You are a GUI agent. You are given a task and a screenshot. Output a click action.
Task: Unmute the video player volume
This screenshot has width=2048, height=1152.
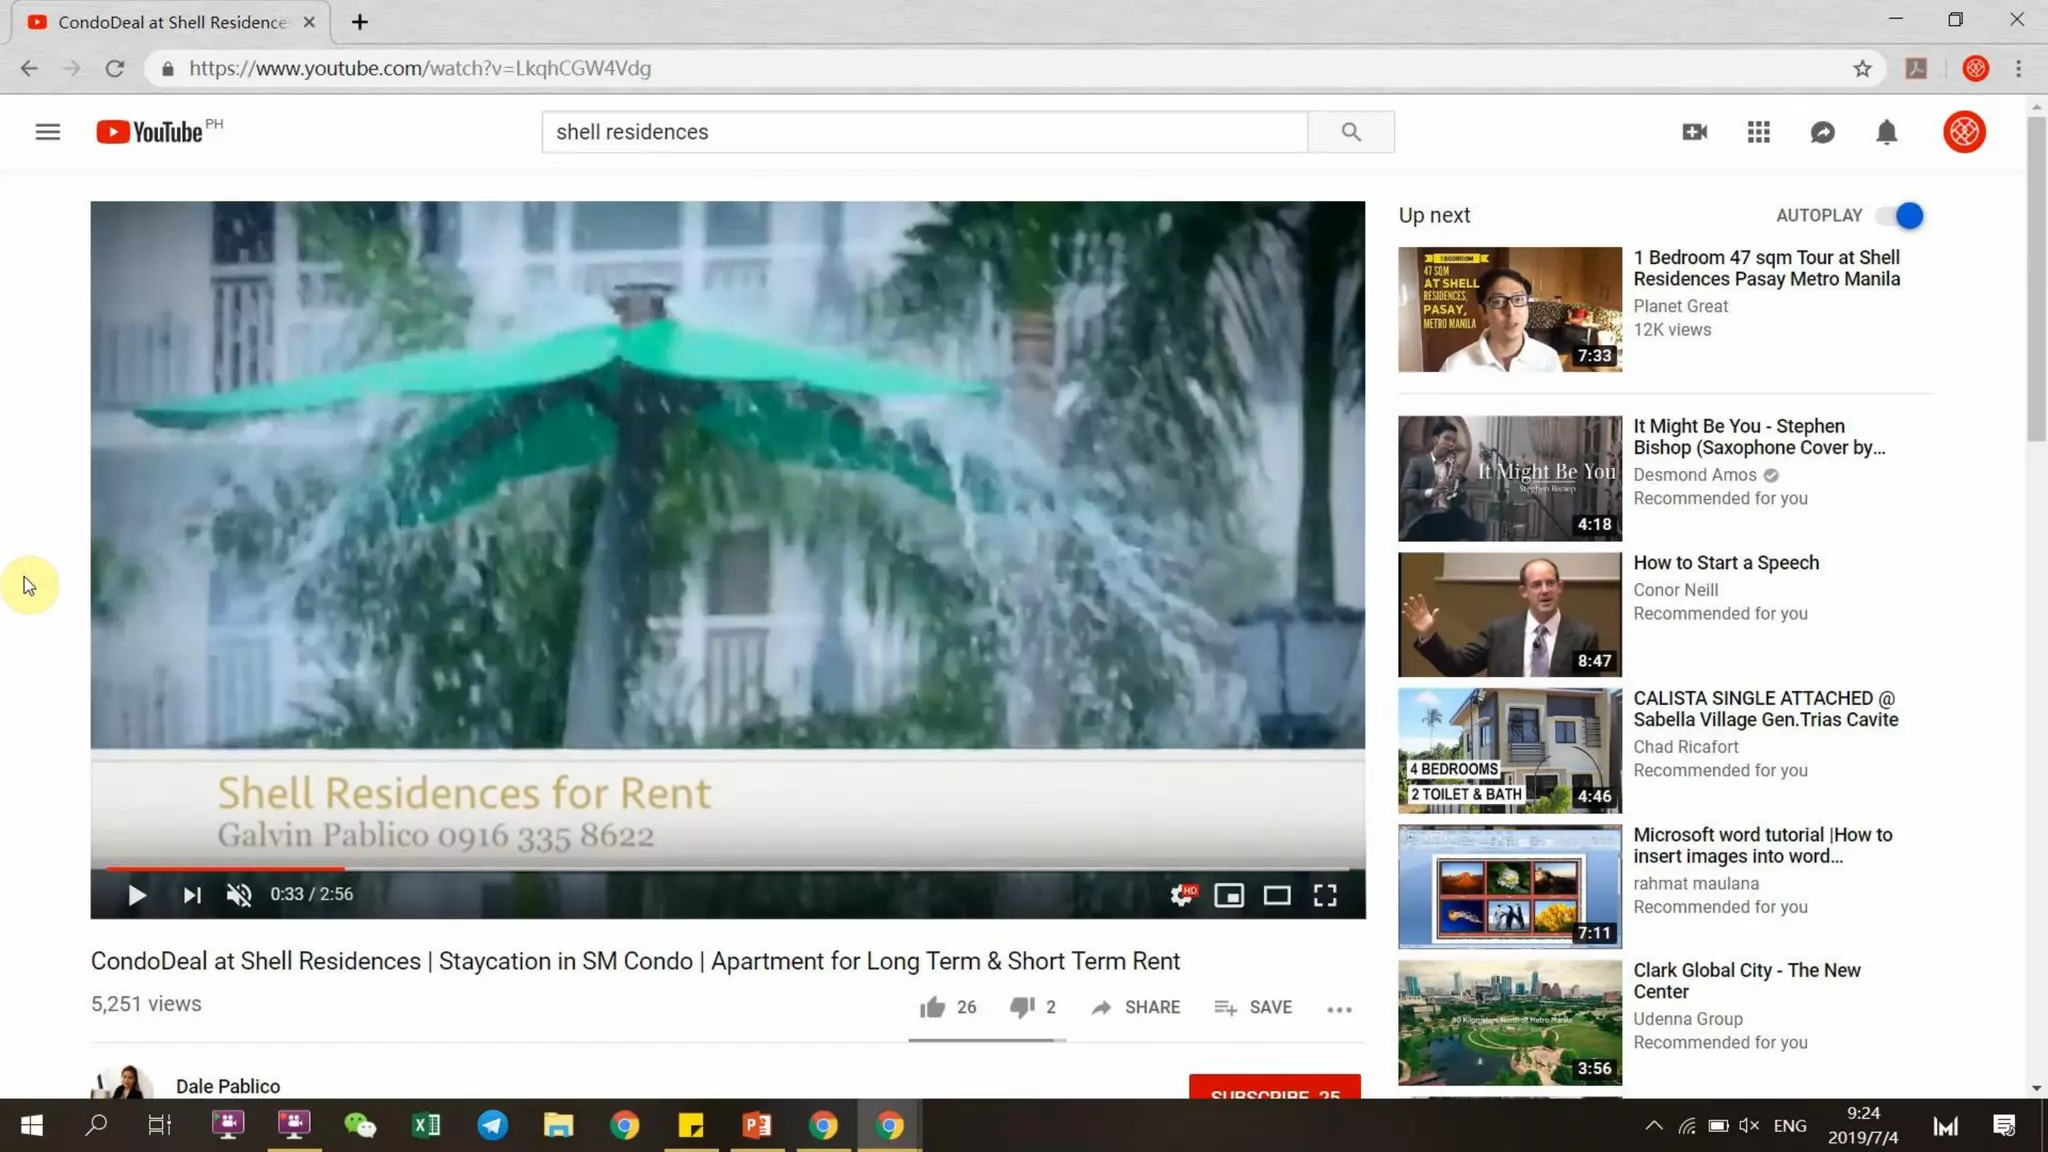coord(239,895)
